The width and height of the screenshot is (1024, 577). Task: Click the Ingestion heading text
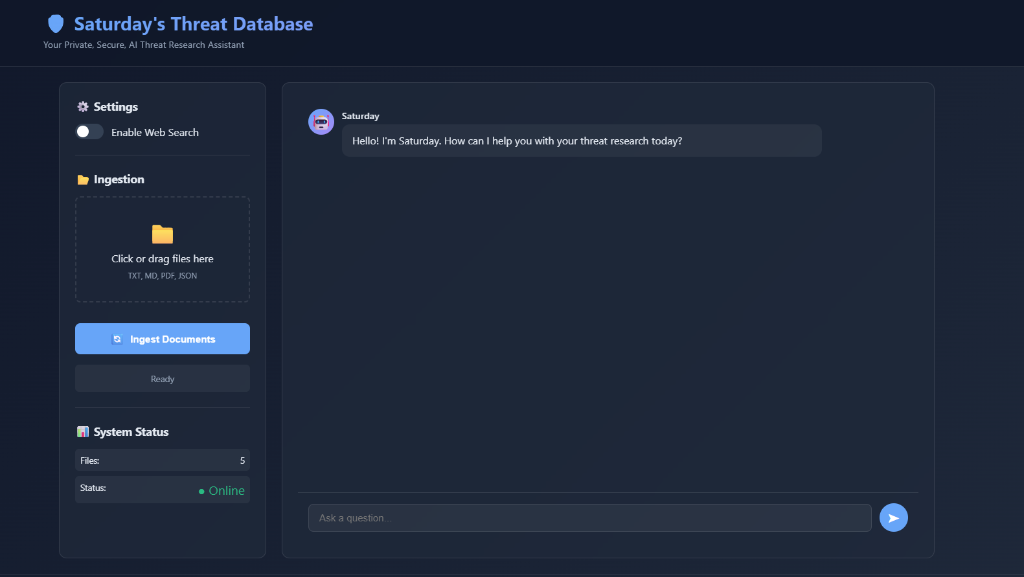pos(119,179)
